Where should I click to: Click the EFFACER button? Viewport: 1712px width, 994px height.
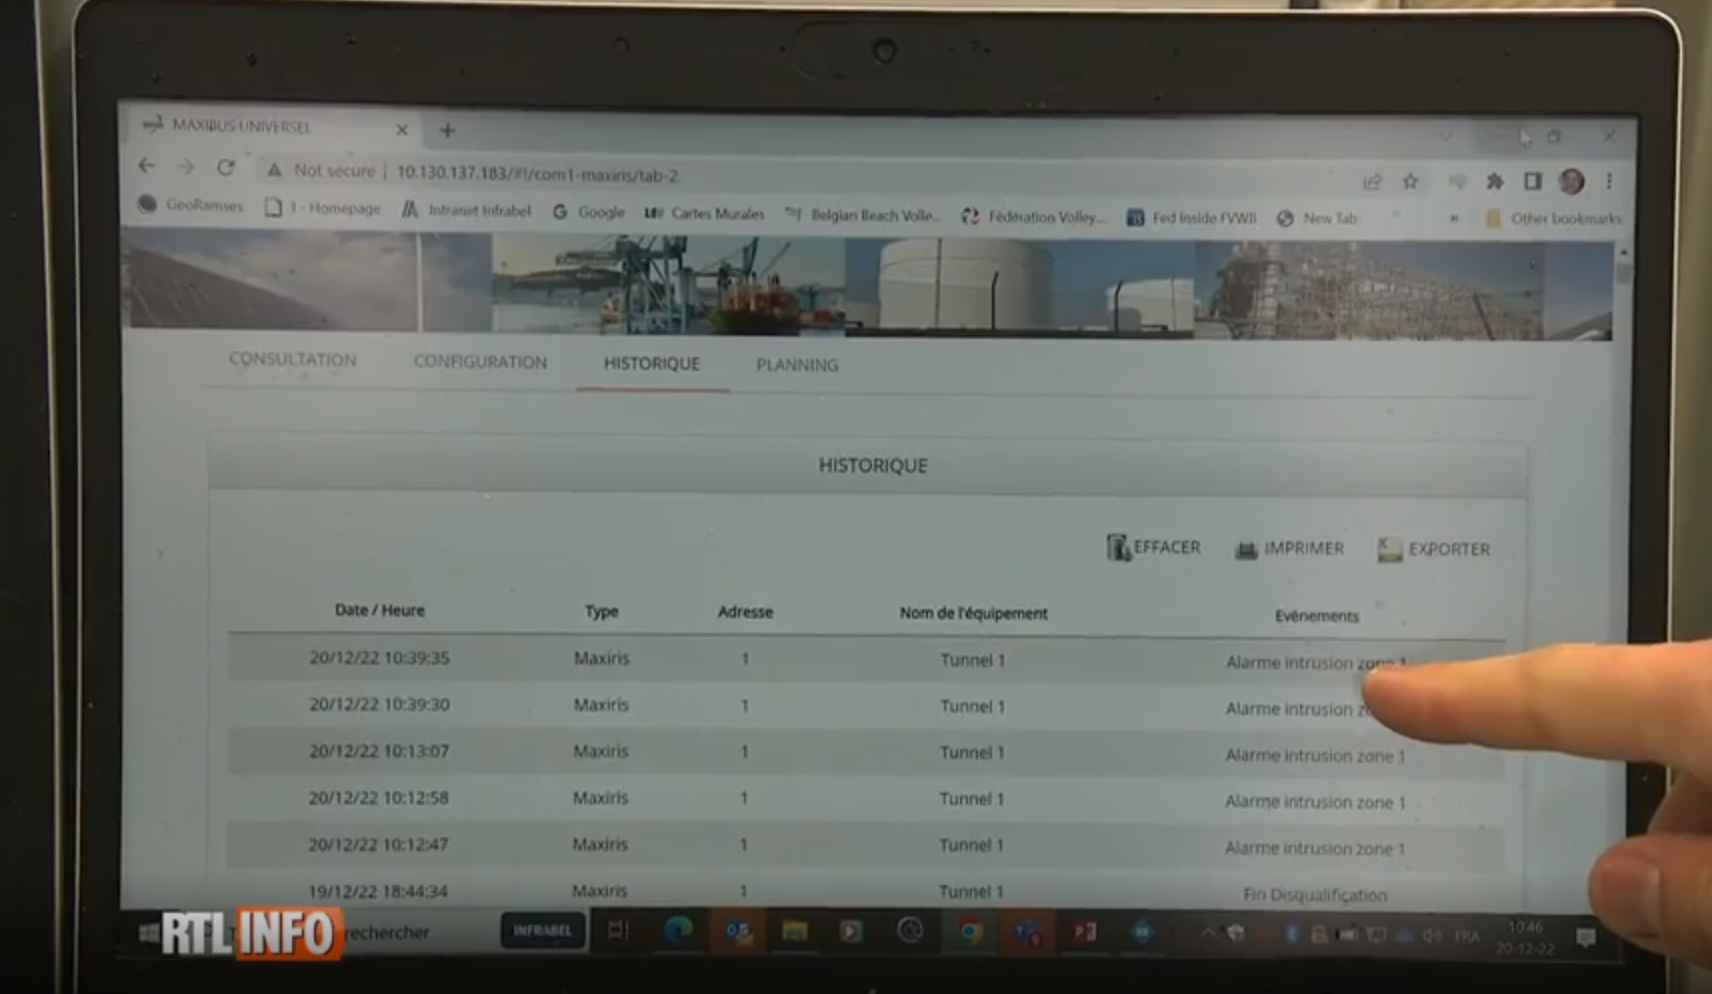(x=1153, y=548)
